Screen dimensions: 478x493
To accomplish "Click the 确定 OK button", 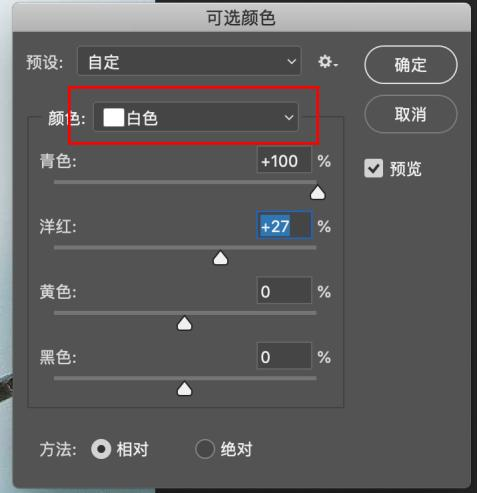I will point(411,65).
